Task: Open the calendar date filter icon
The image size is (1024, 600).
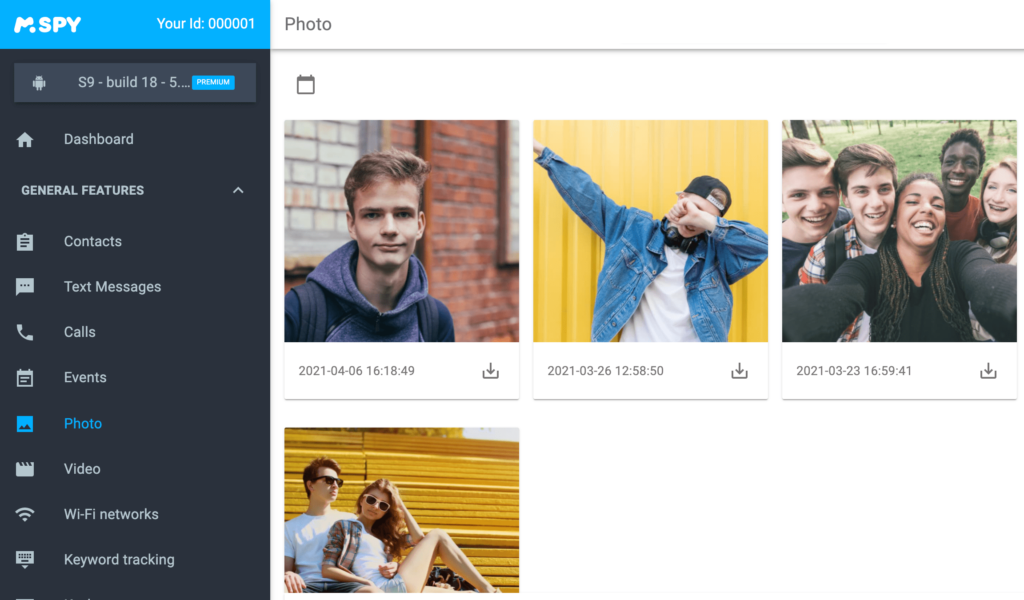Action: point(306,84)
